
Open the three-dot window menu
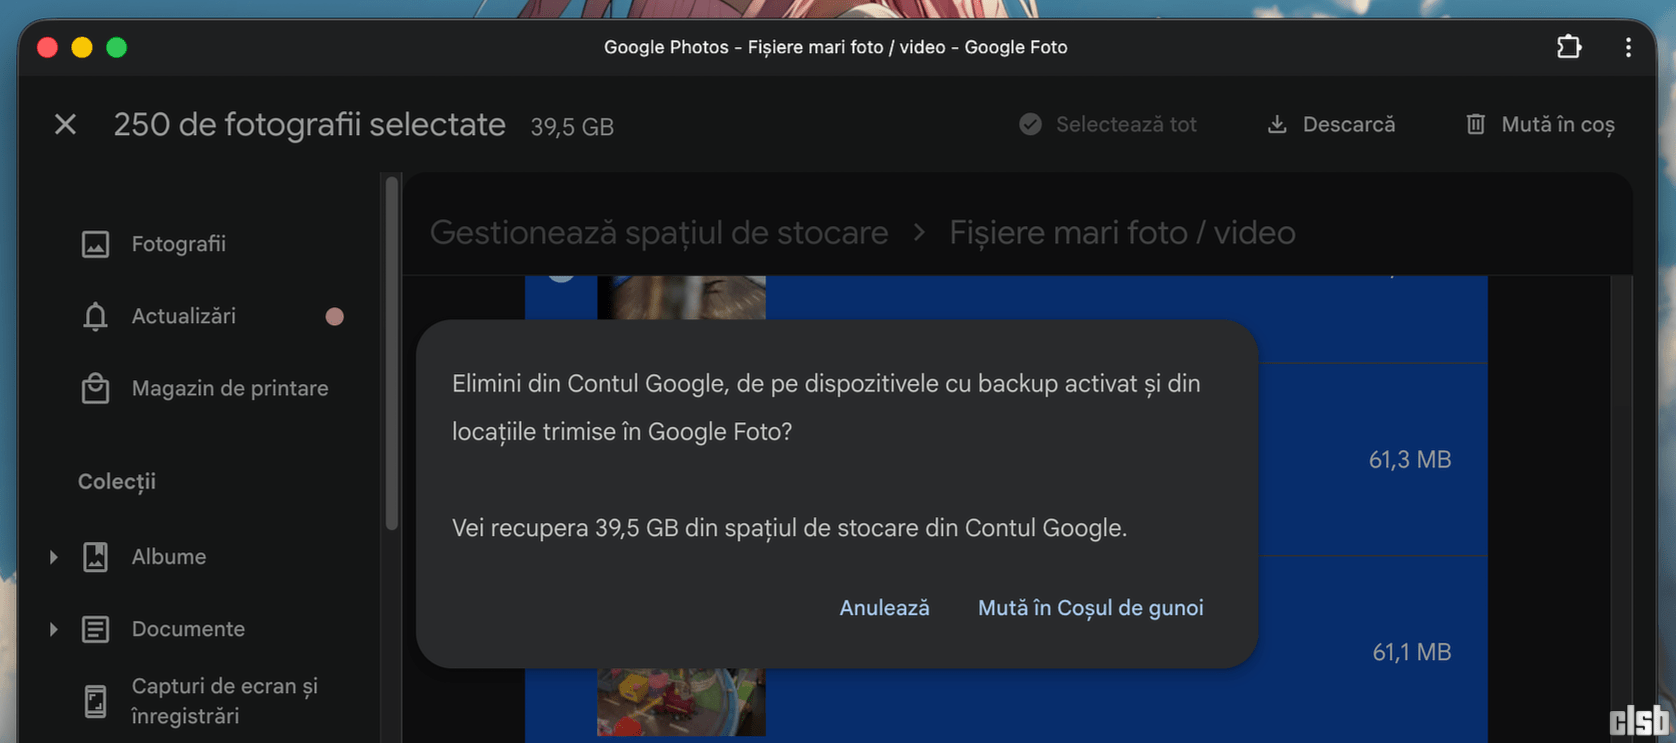point(1628,47)
